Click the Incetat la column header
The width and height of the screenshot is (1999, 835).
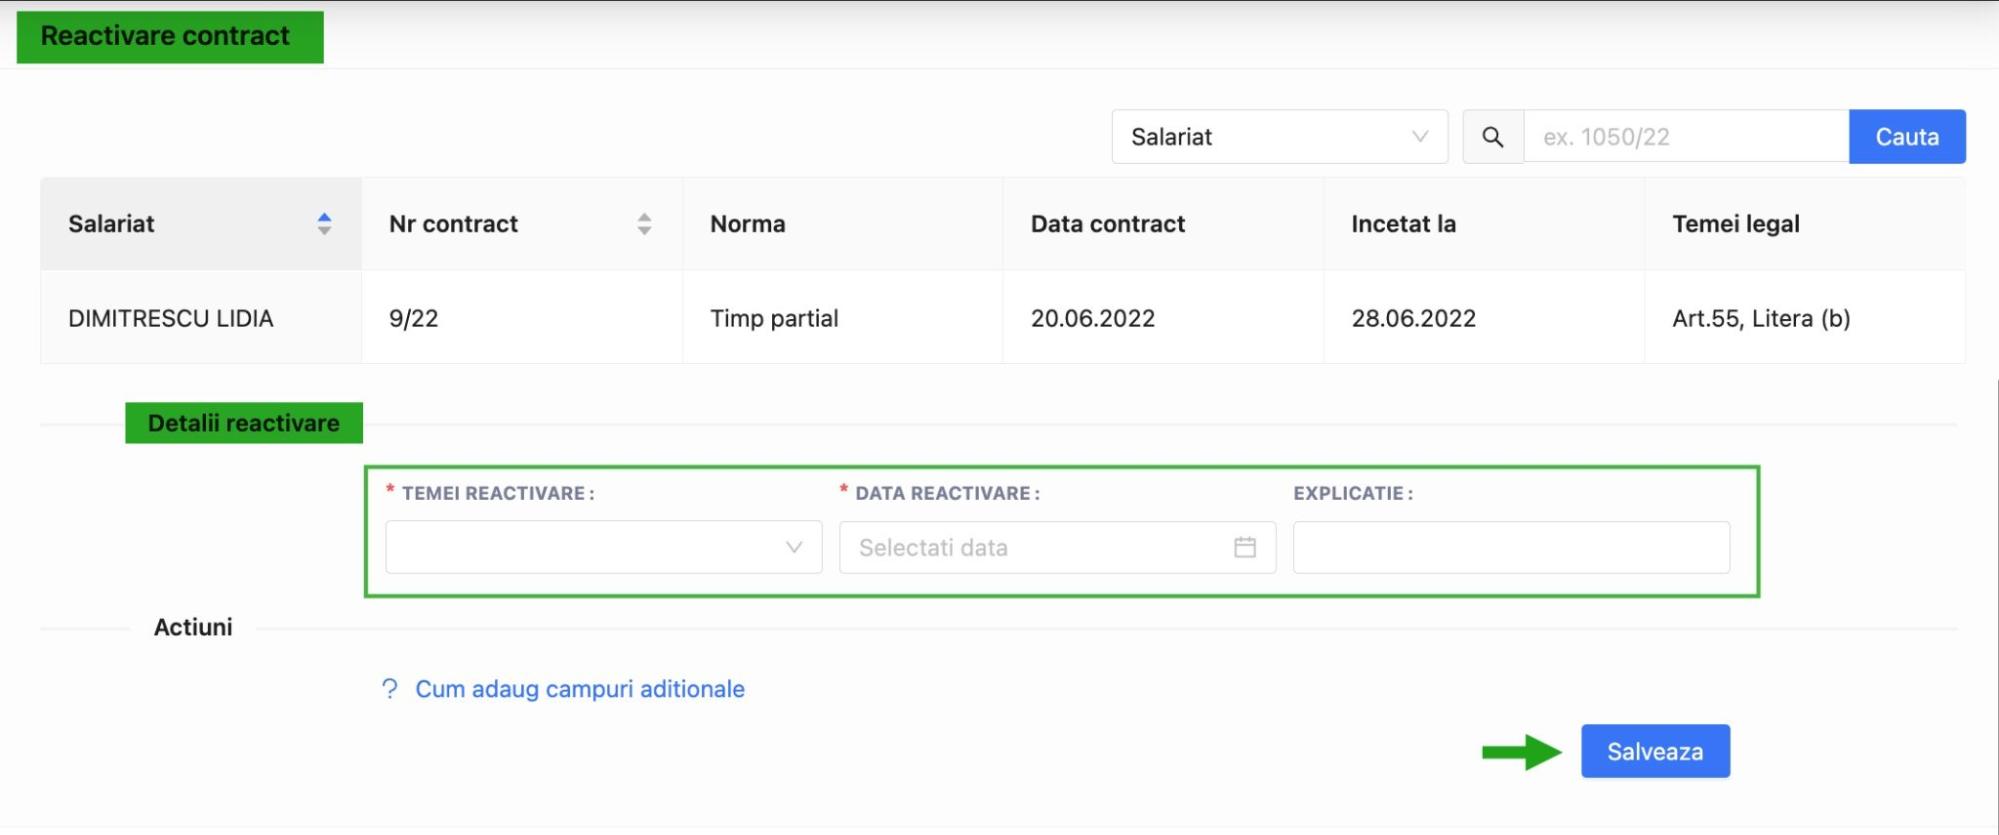click(1484, 224)
